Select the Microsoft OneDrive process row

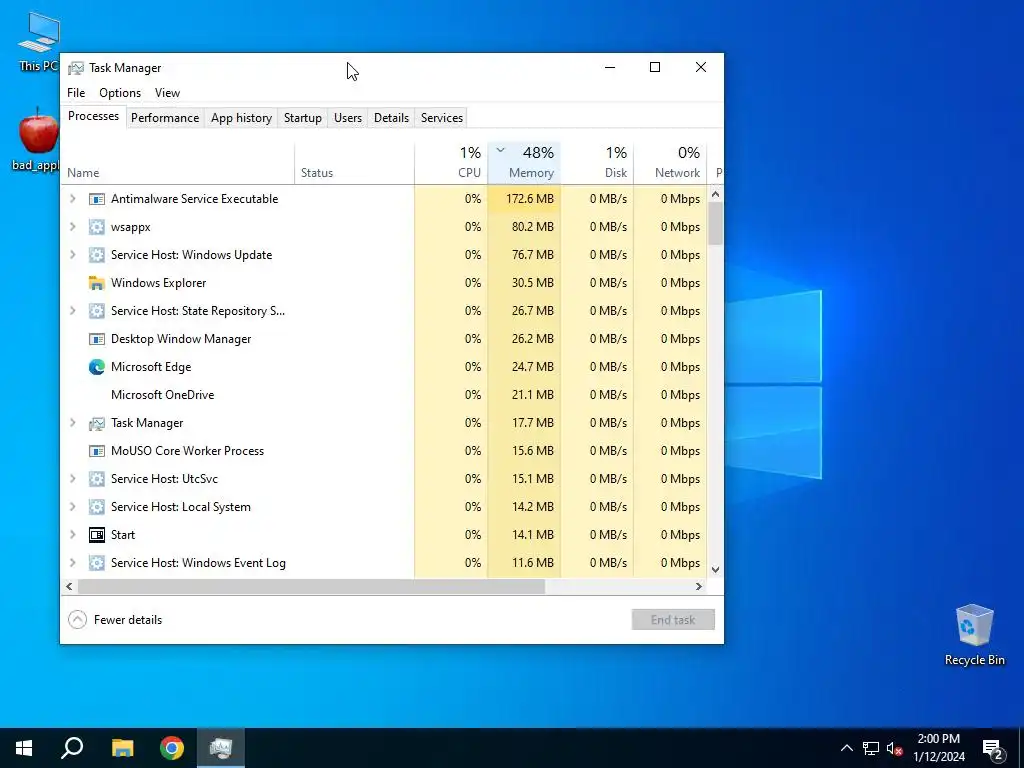pos(384,395)
